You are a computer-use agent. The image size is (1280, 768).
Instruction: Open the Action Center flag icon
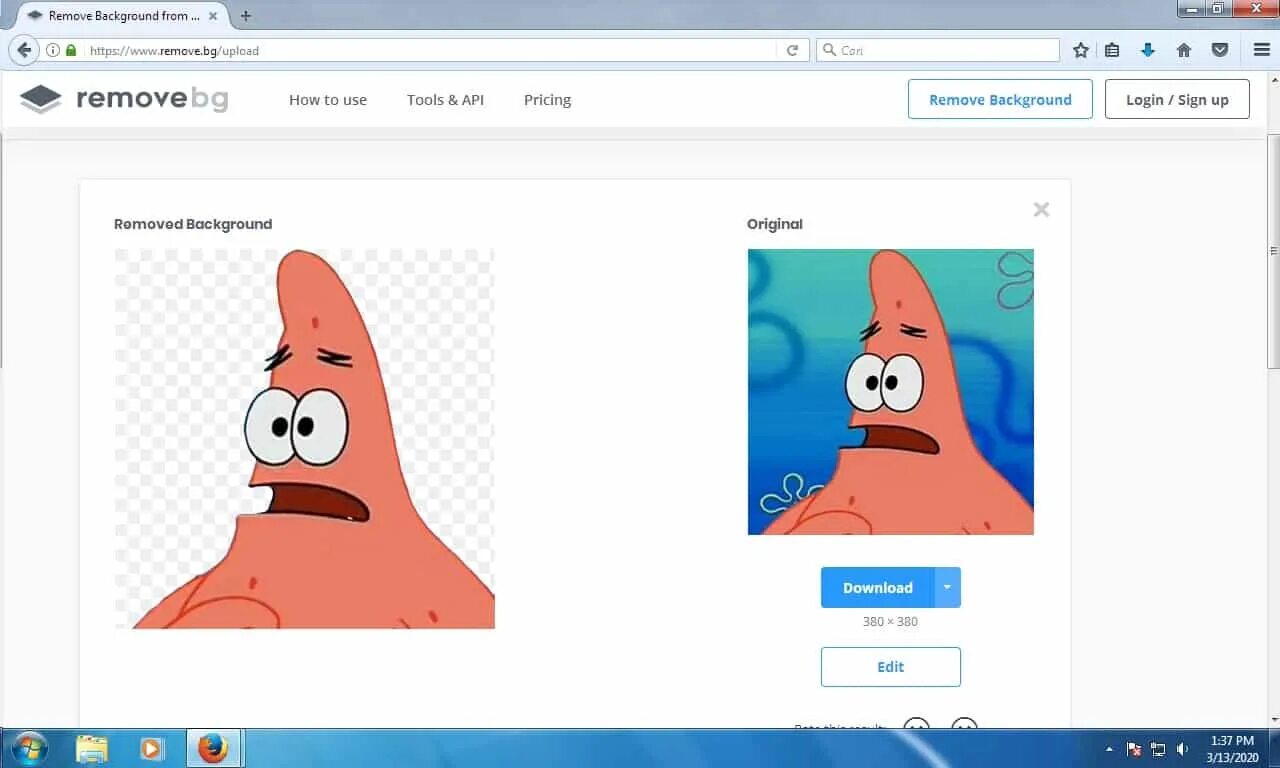1134,749
